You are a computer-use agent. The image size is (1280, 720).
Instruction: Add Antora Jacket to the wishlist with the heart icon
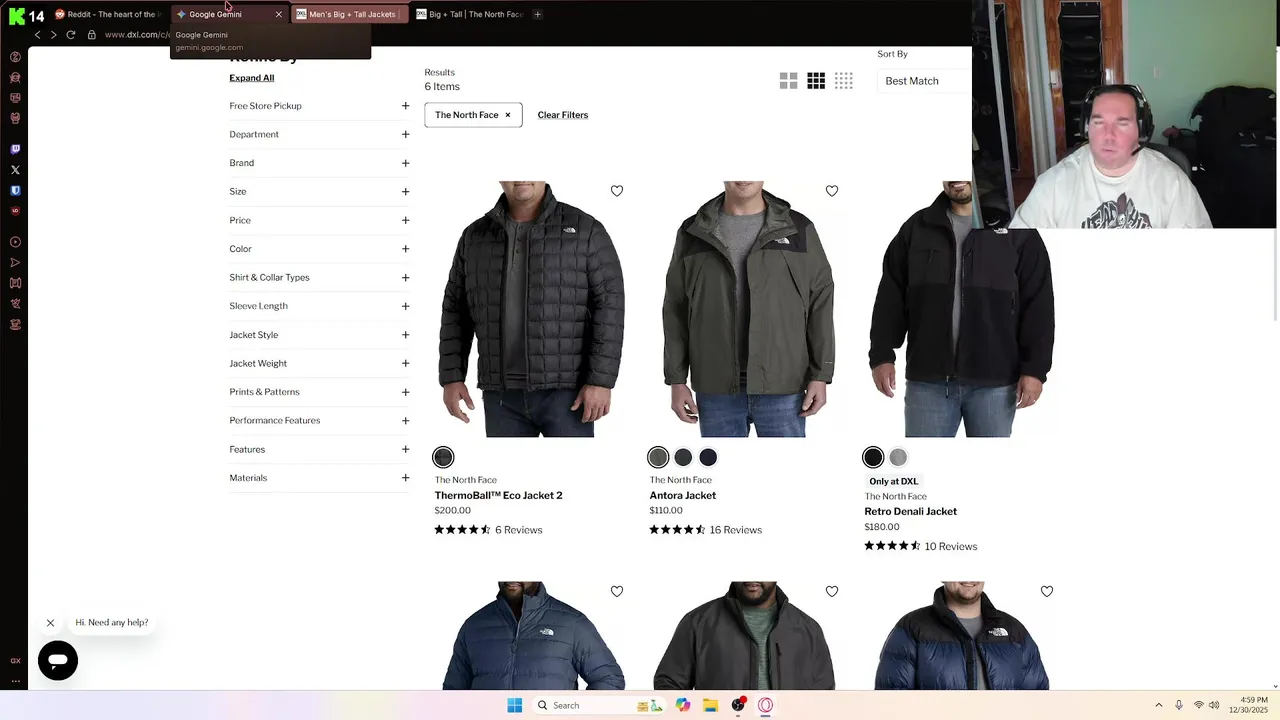tap(832, 191)
